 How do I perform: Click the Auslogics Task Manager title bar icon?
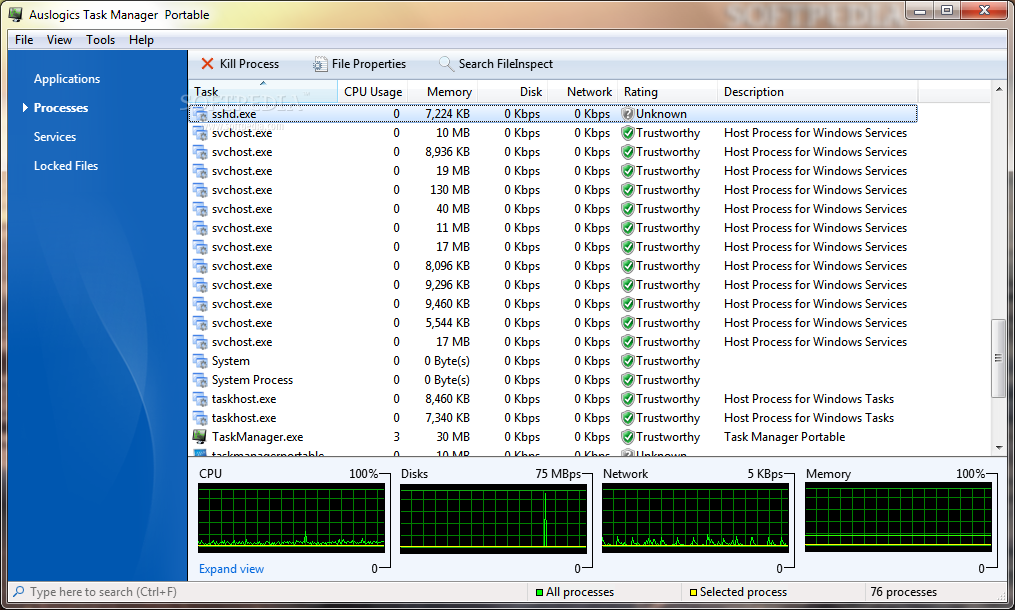(16, 14)
